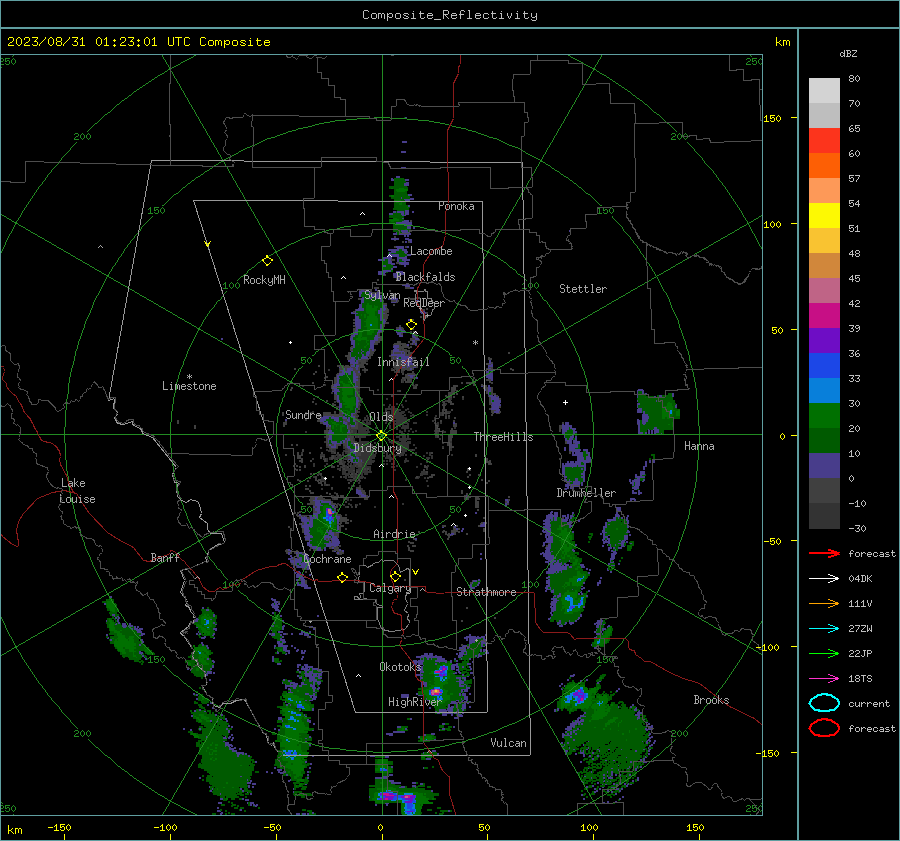Click the green echo patch north of Hanna

click(658, 412)
